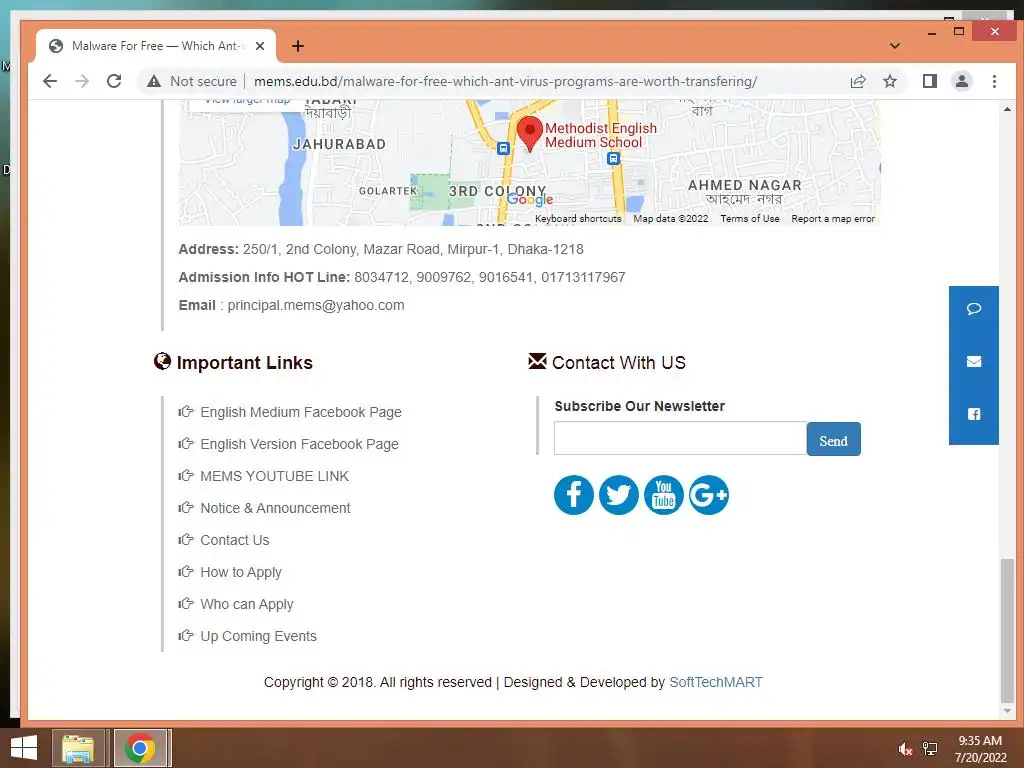The height and width of the screenshot is (768, 1024).
Task: Close the Malware For Free tab
Action: coord(260,46)
